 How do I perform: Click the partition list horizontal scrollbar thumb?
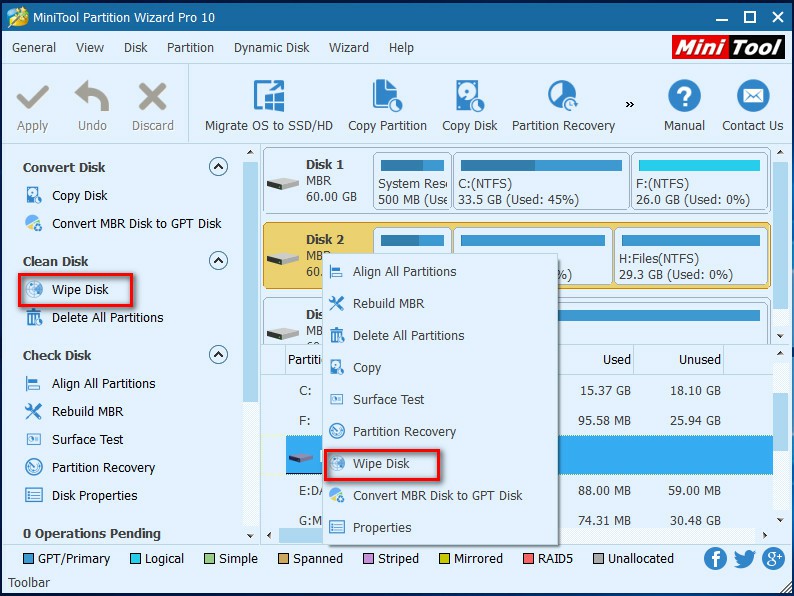301,535
